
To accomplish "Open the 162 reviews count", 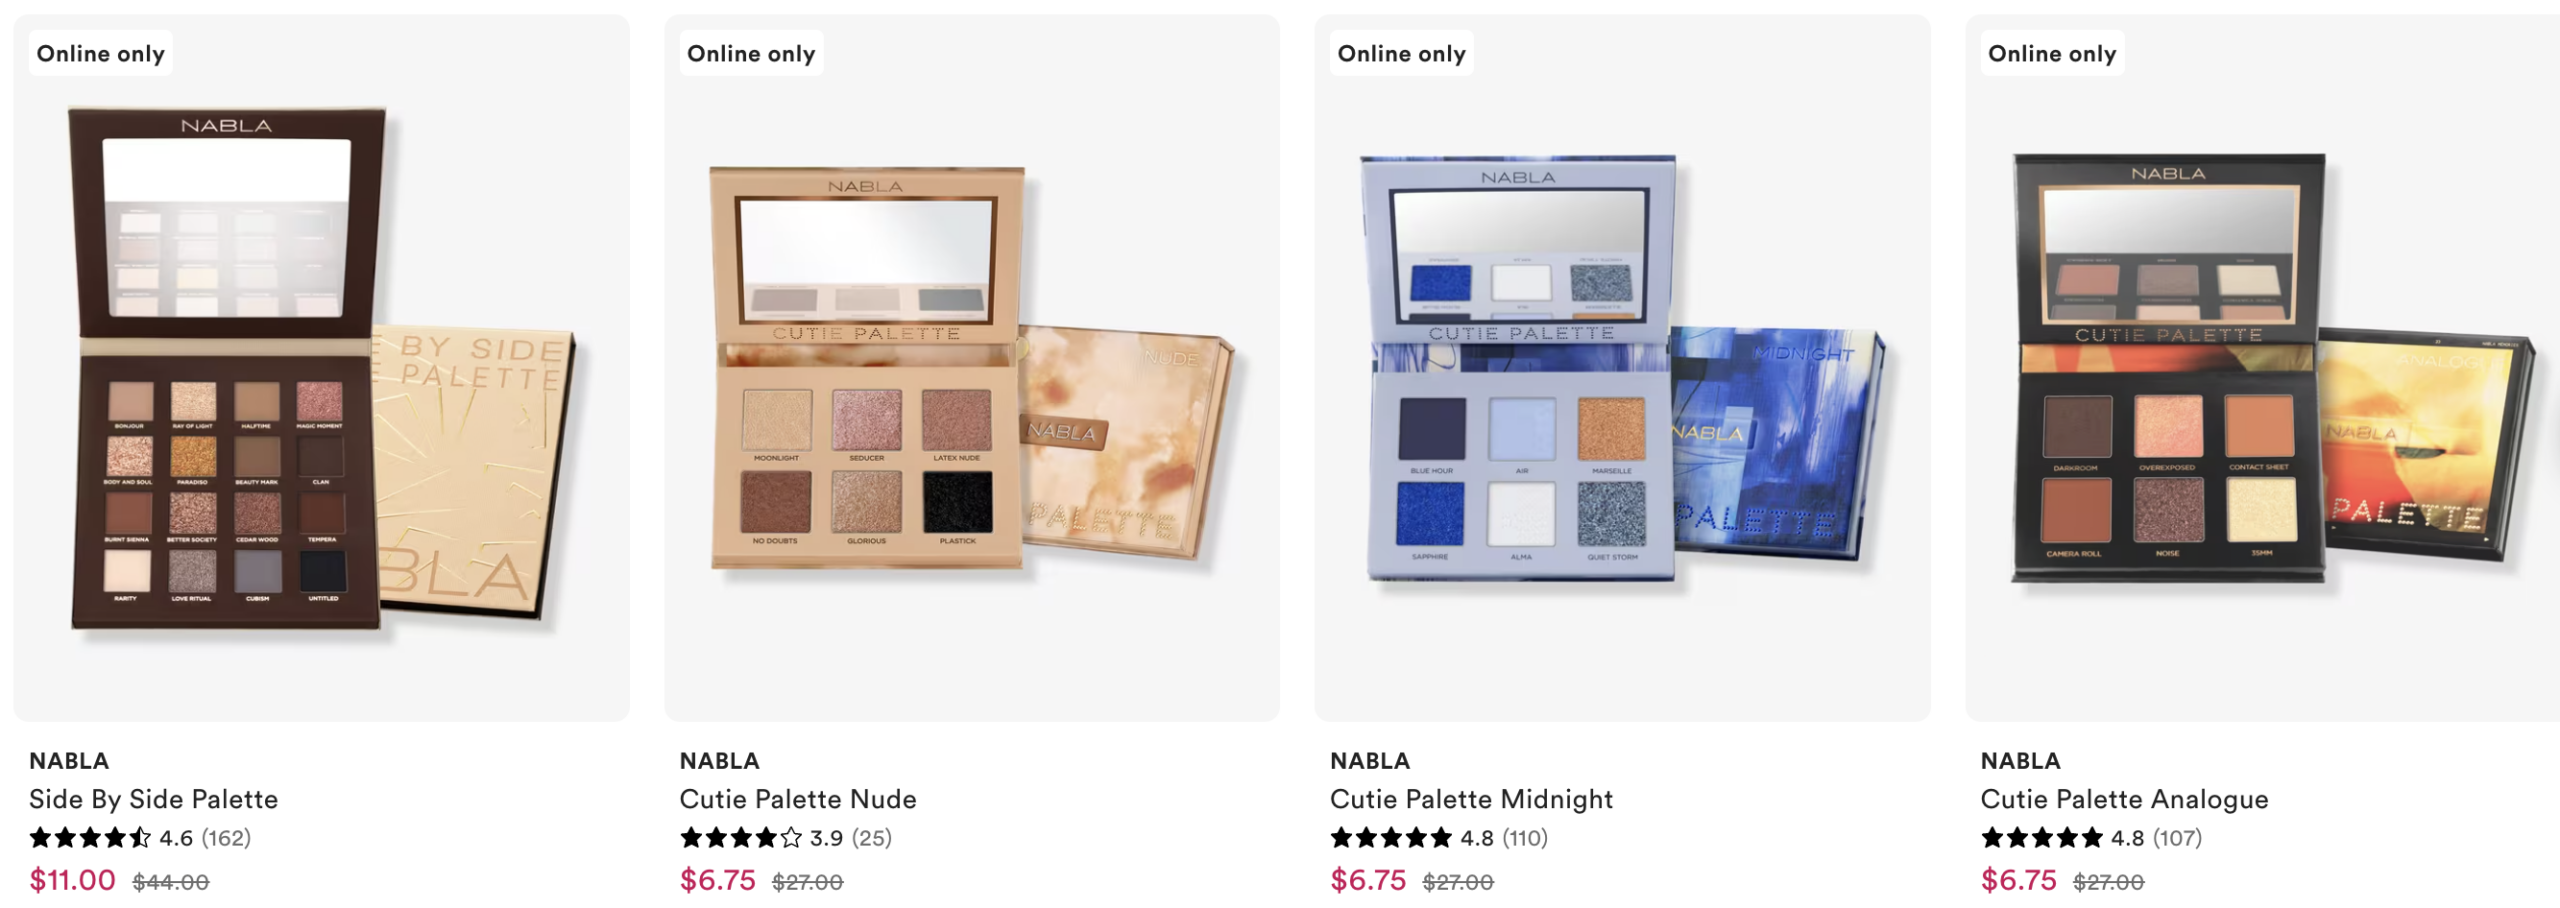I will [x=226, y=838].
